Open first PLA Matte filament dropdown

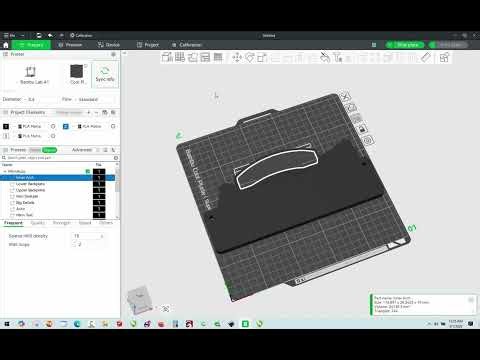32,126
